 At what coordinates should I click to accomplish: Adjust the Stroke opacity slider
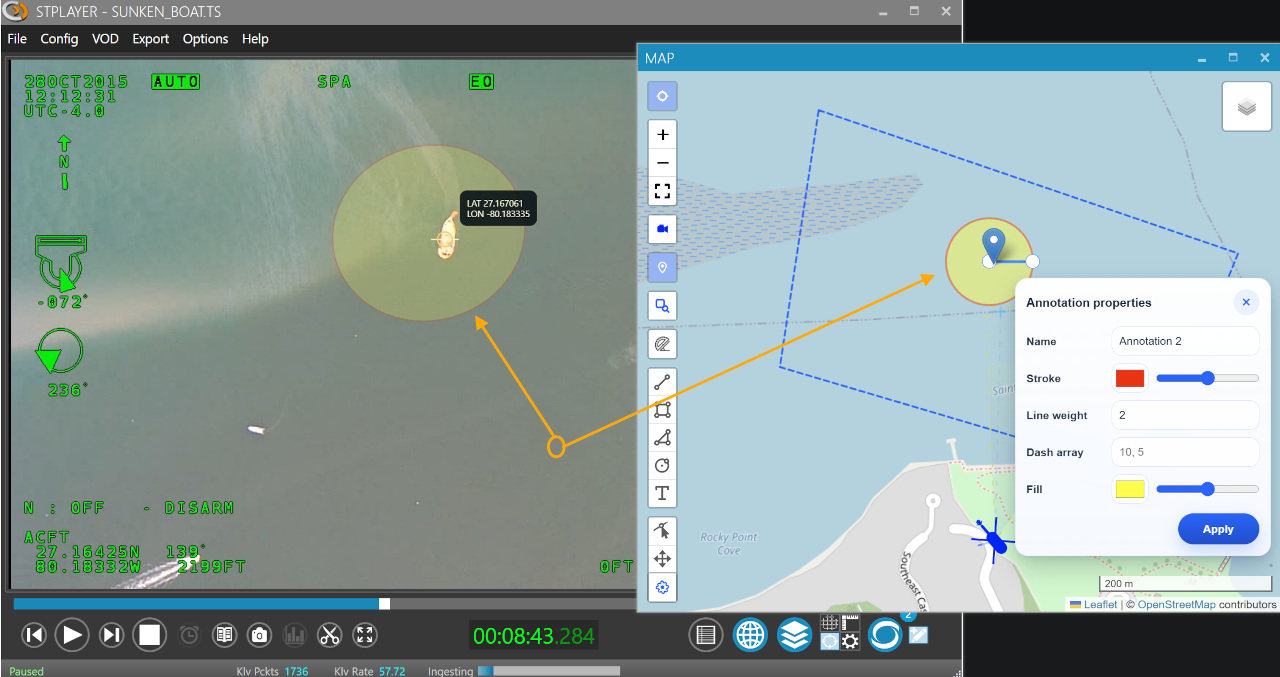(1207, 378)
